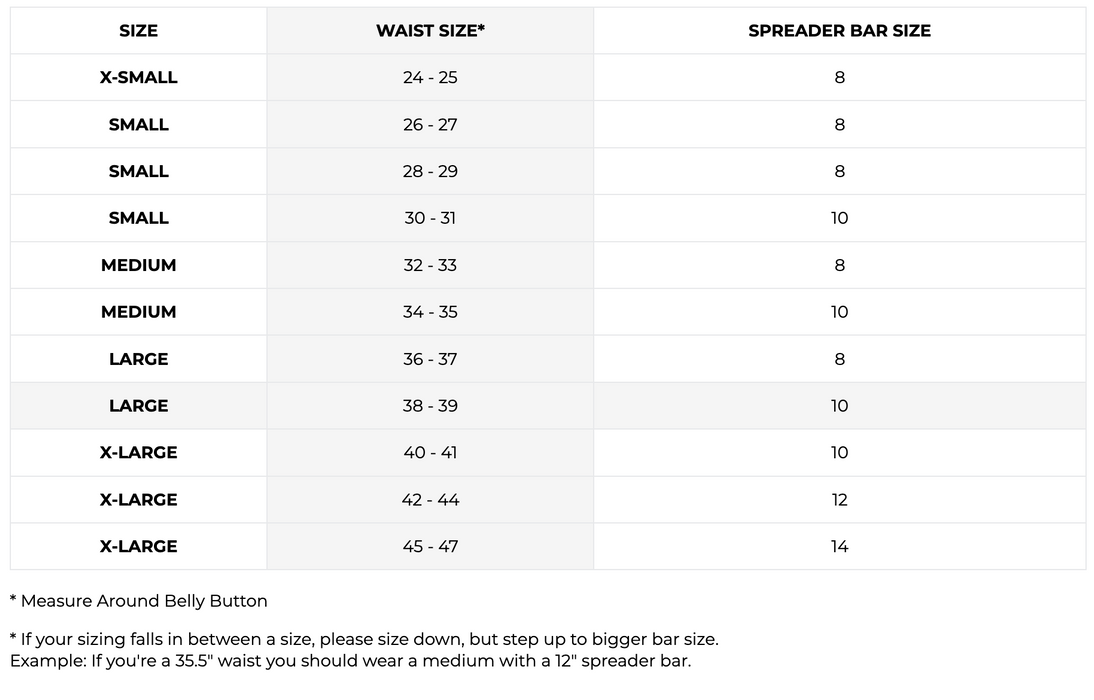Select the 32 - 33 waist size cell

pos(430,265)
